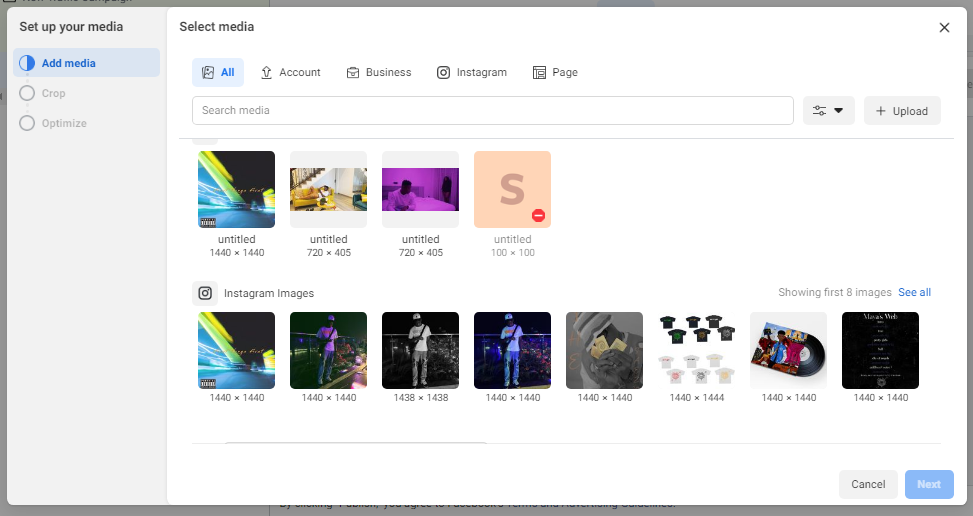Image resolution: width=973 pixels, height=516 pixels.
Task: Click the 'Instagram Images' section heading
Action: click(269, 293)
